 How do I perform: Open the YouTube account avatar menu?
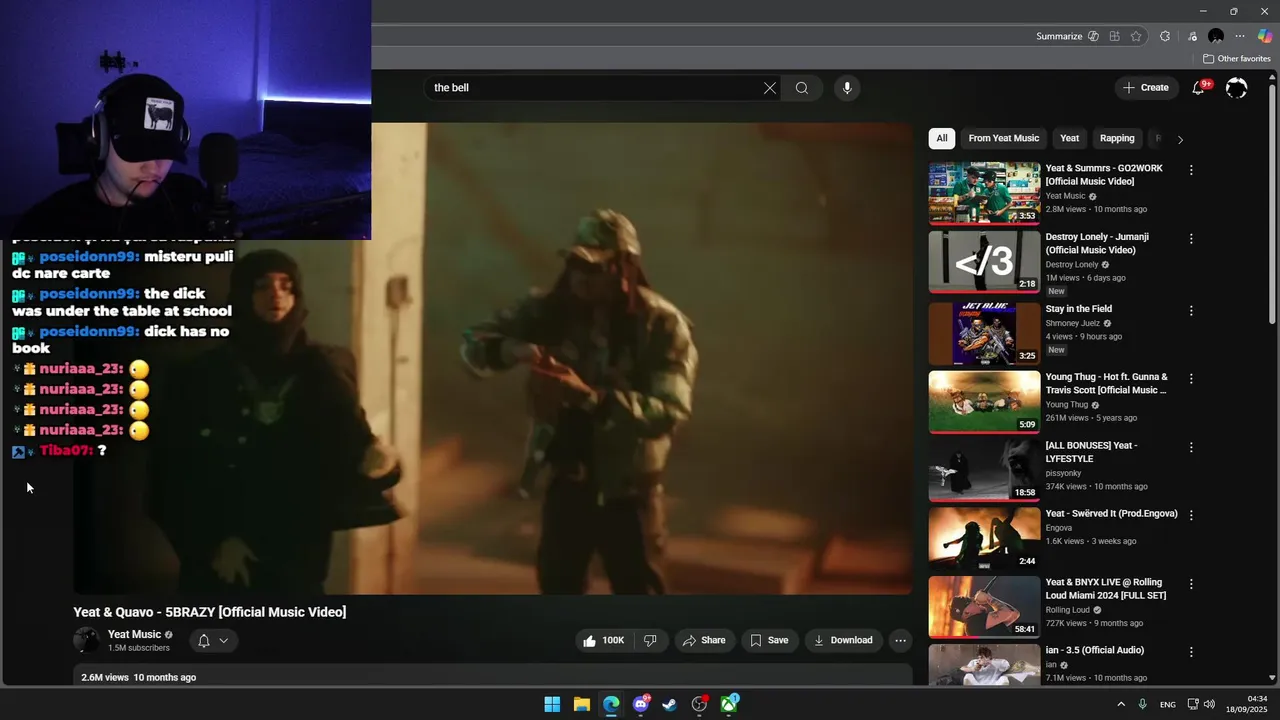tap(1237, 88)
